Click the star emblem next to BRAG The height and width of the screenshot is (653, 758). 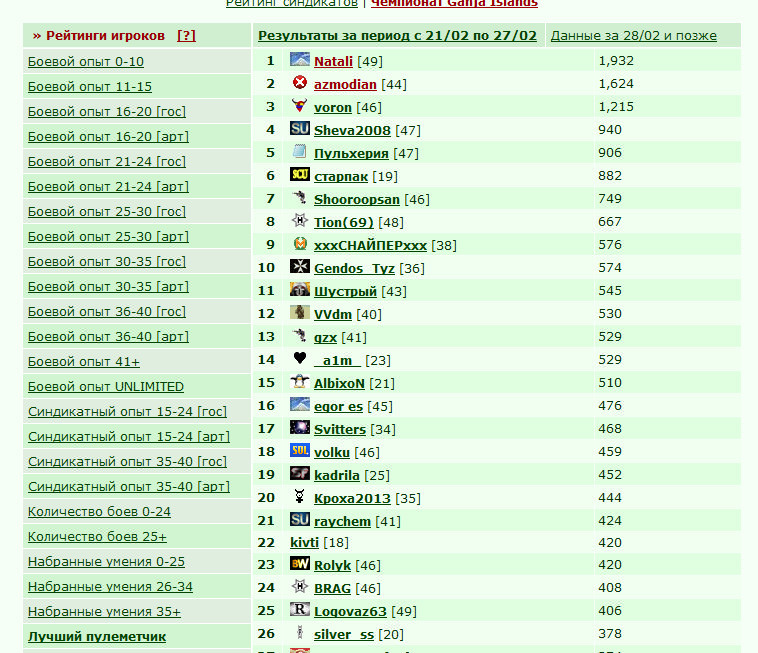tap(300, 586)
